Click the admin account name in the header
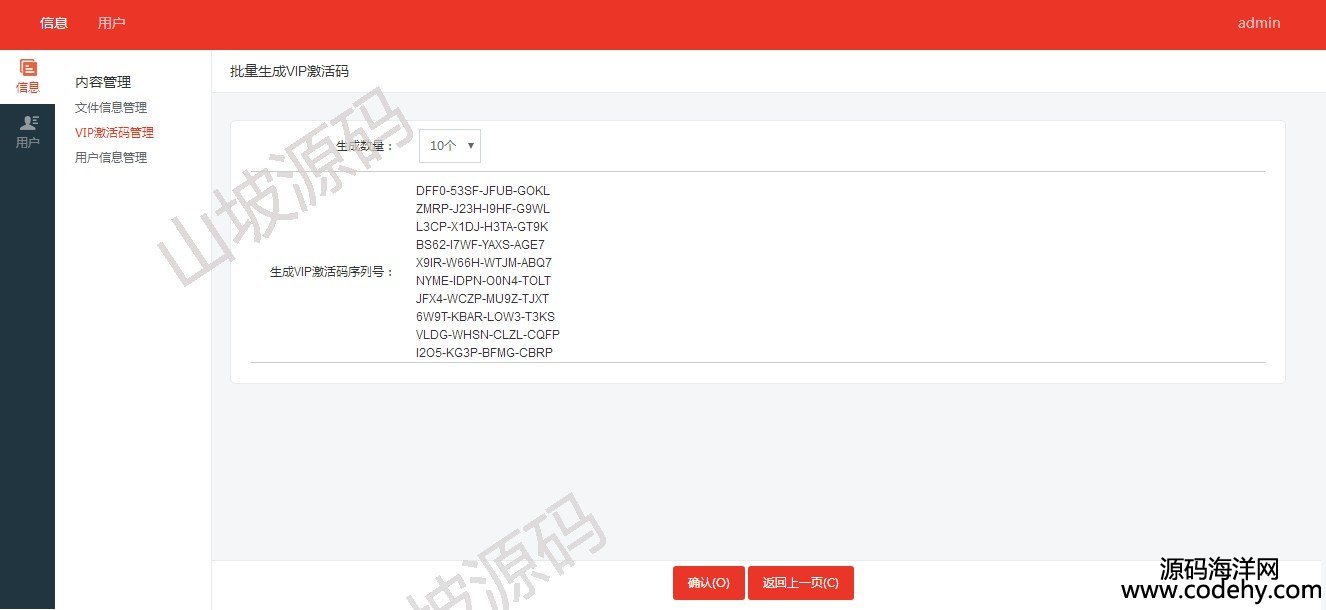1326x610 pixels. pyautogui.click(x=1258, y=23)
